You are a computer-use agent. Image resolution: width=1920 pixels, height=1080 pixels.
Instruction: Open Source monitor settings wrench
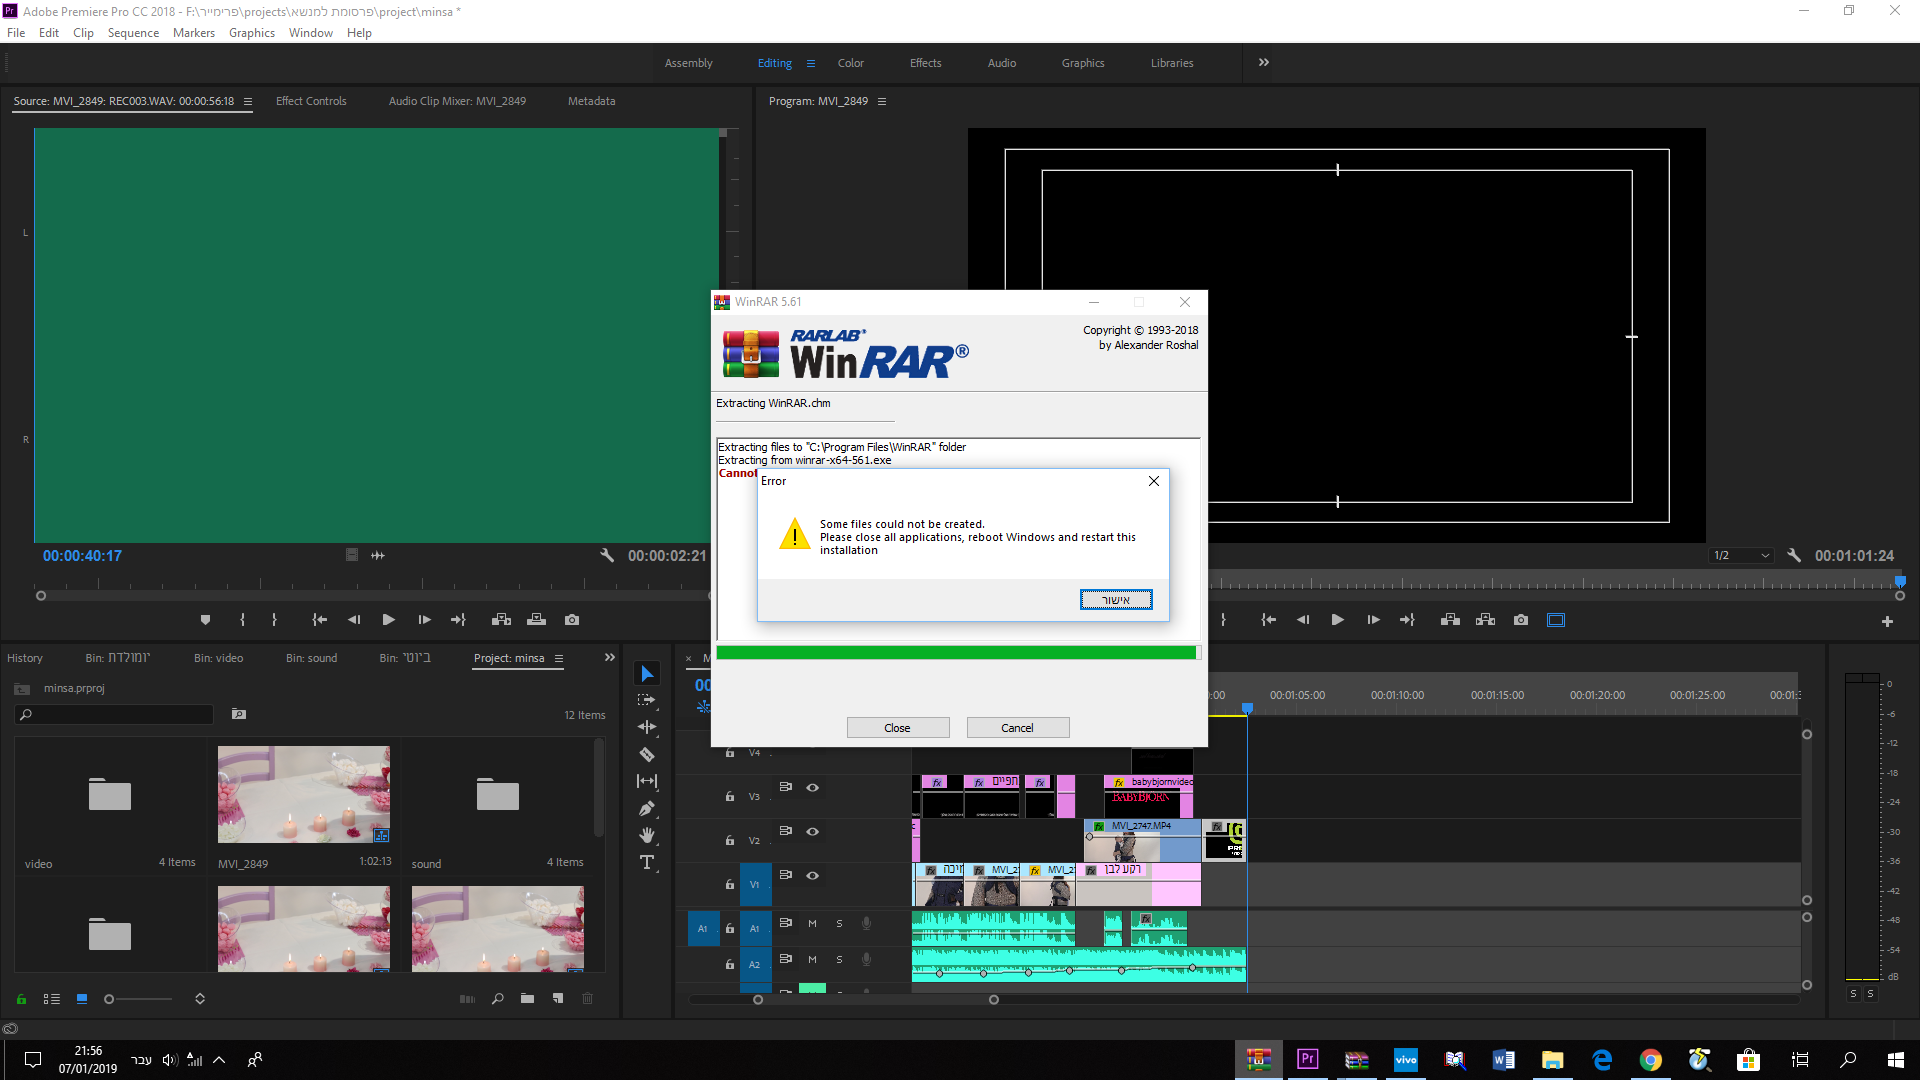[607, 555]
